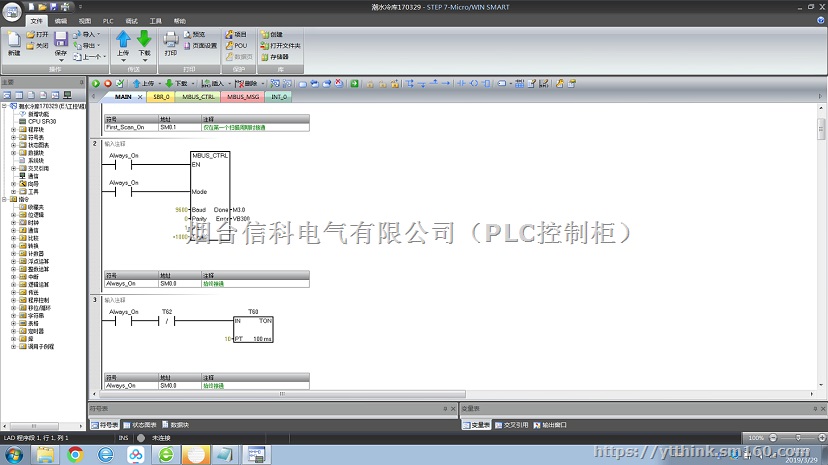Expand Timers (定时器) instruction folder
Image resolution: width=828 pixels, height=465 pixels.
(x=13, y=331)
